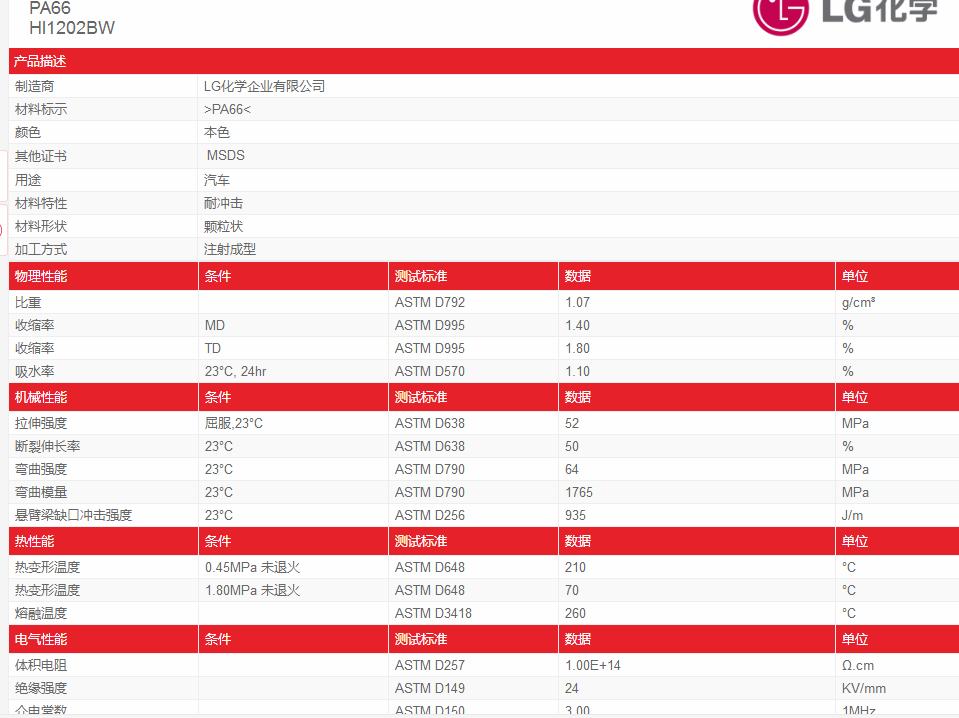Viewport: 959px width, 718px height.
Task: Click the >PA66< material mark value
Action: [x=228, y=109]
